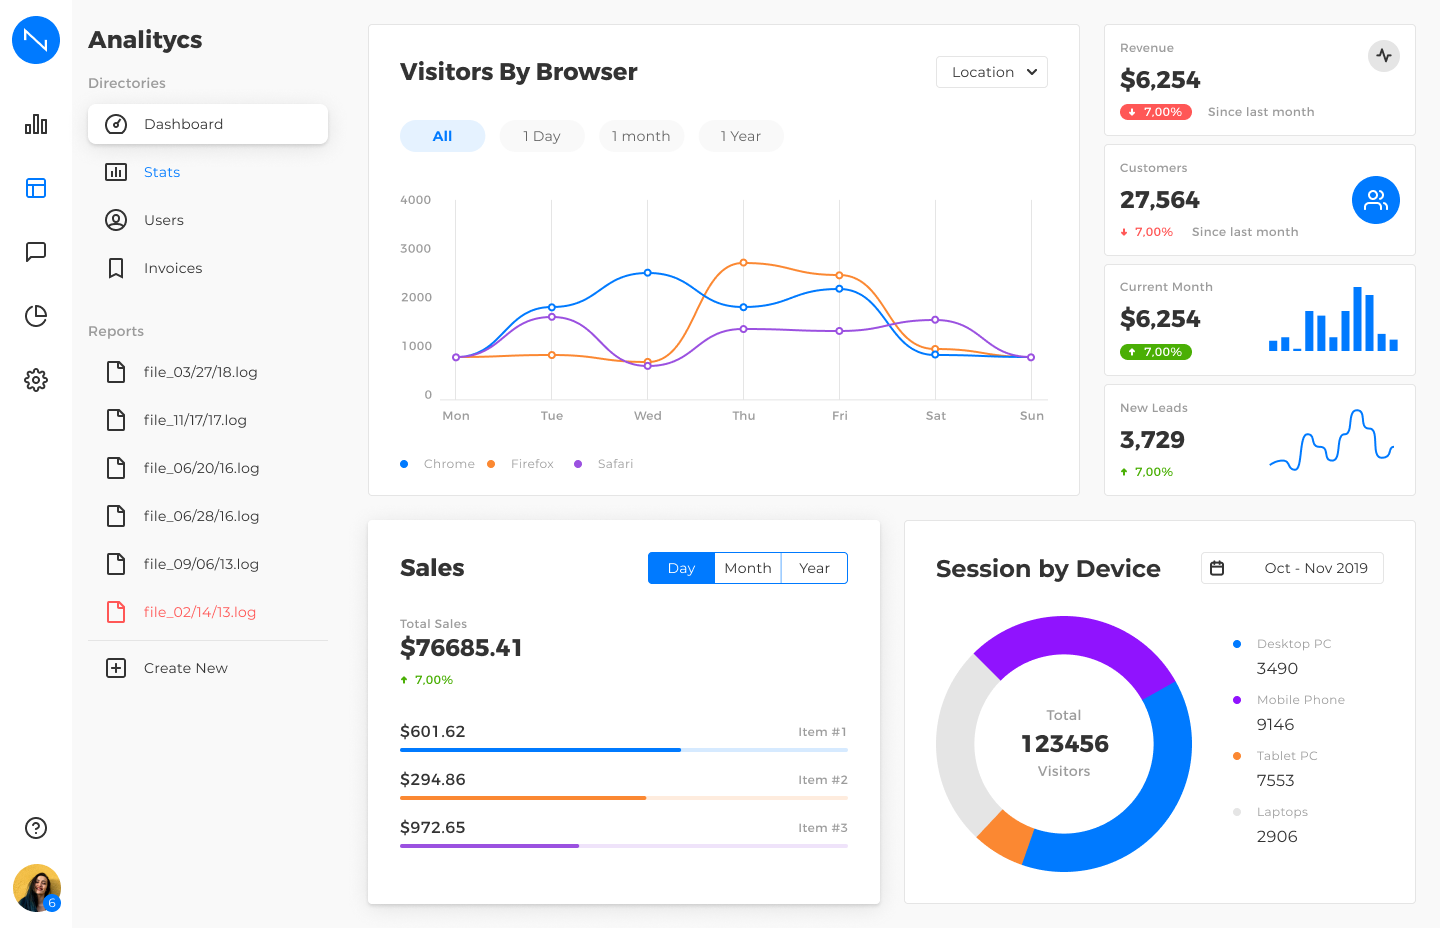1440x928 pixels.
Task: Click the help question mark icon
Action: [x=36, y=828]
